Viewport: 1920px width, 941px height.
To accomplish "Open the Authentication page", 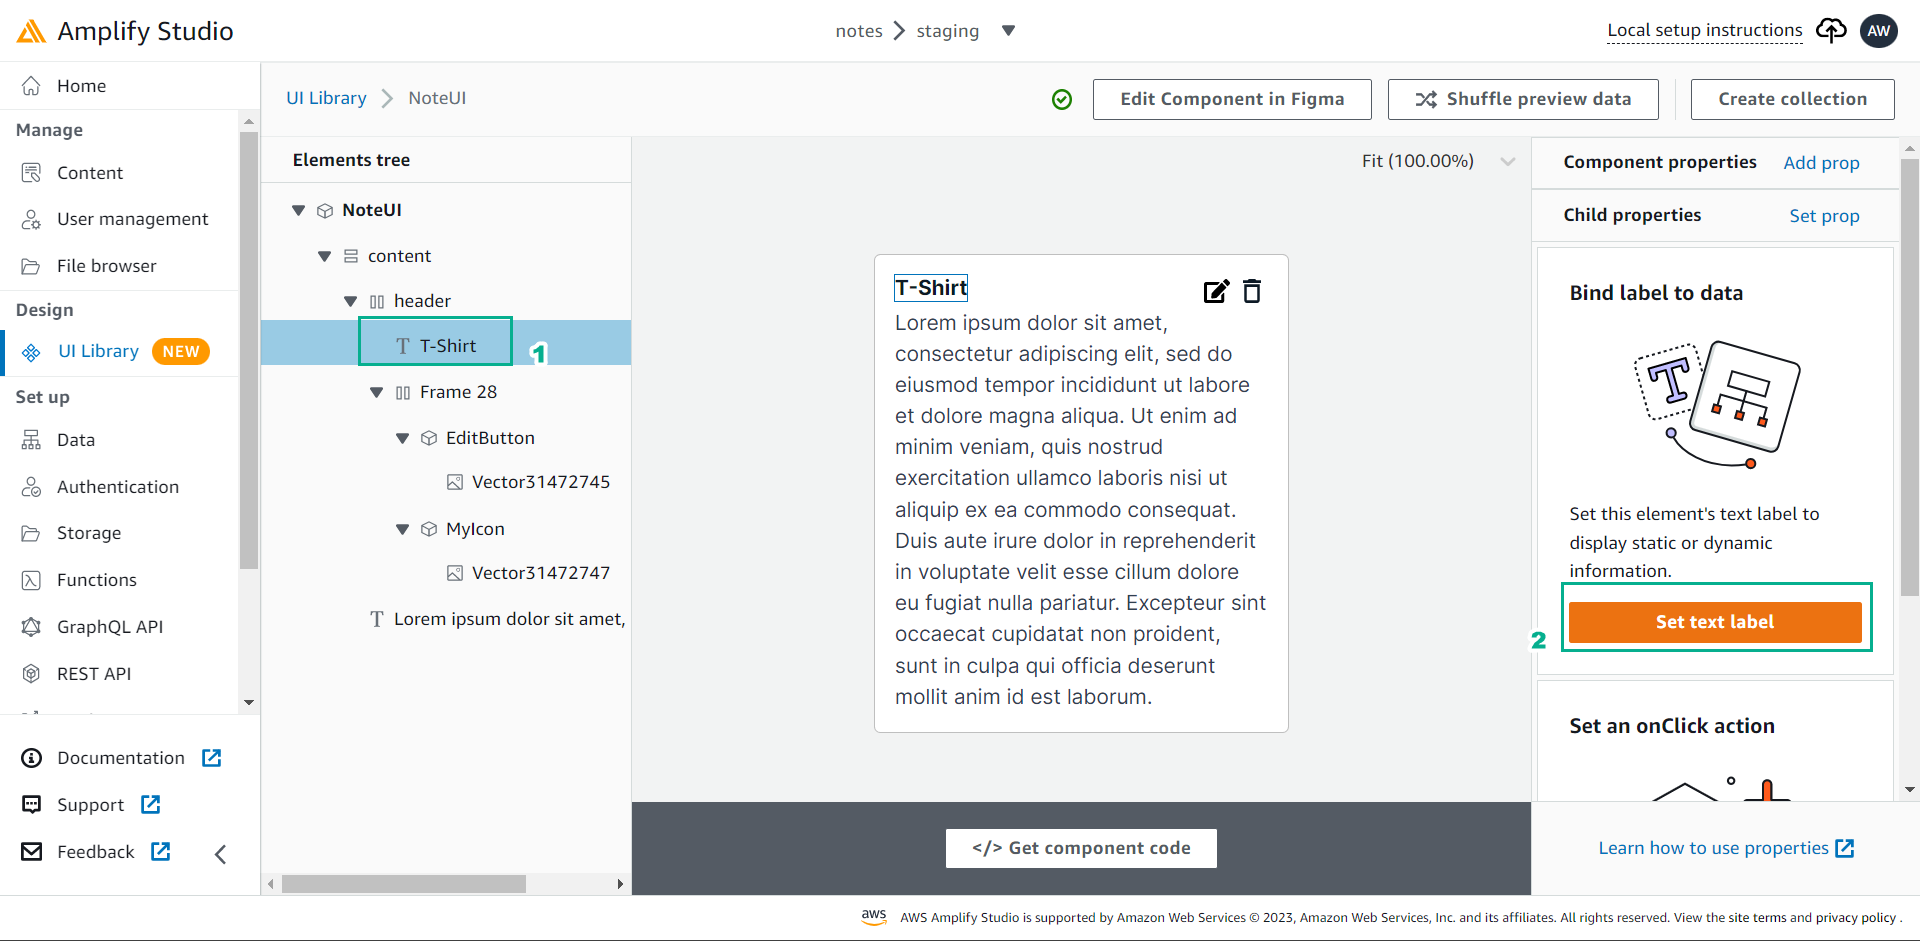I will pos(118,487).
